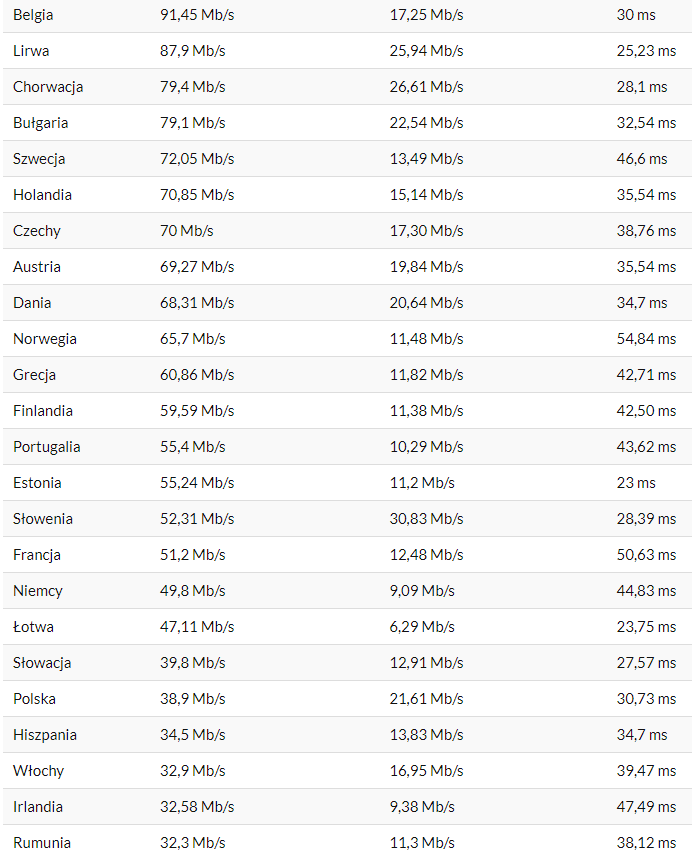Click the Szwecja ping 46,6 ms

642,159
